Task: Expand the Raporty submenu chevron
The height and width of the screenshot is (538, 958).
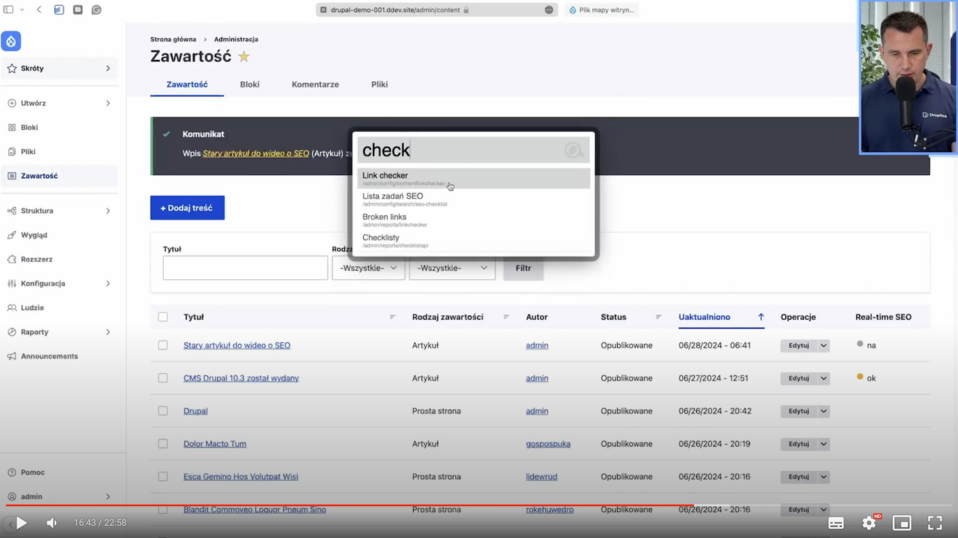Action: 108,332
